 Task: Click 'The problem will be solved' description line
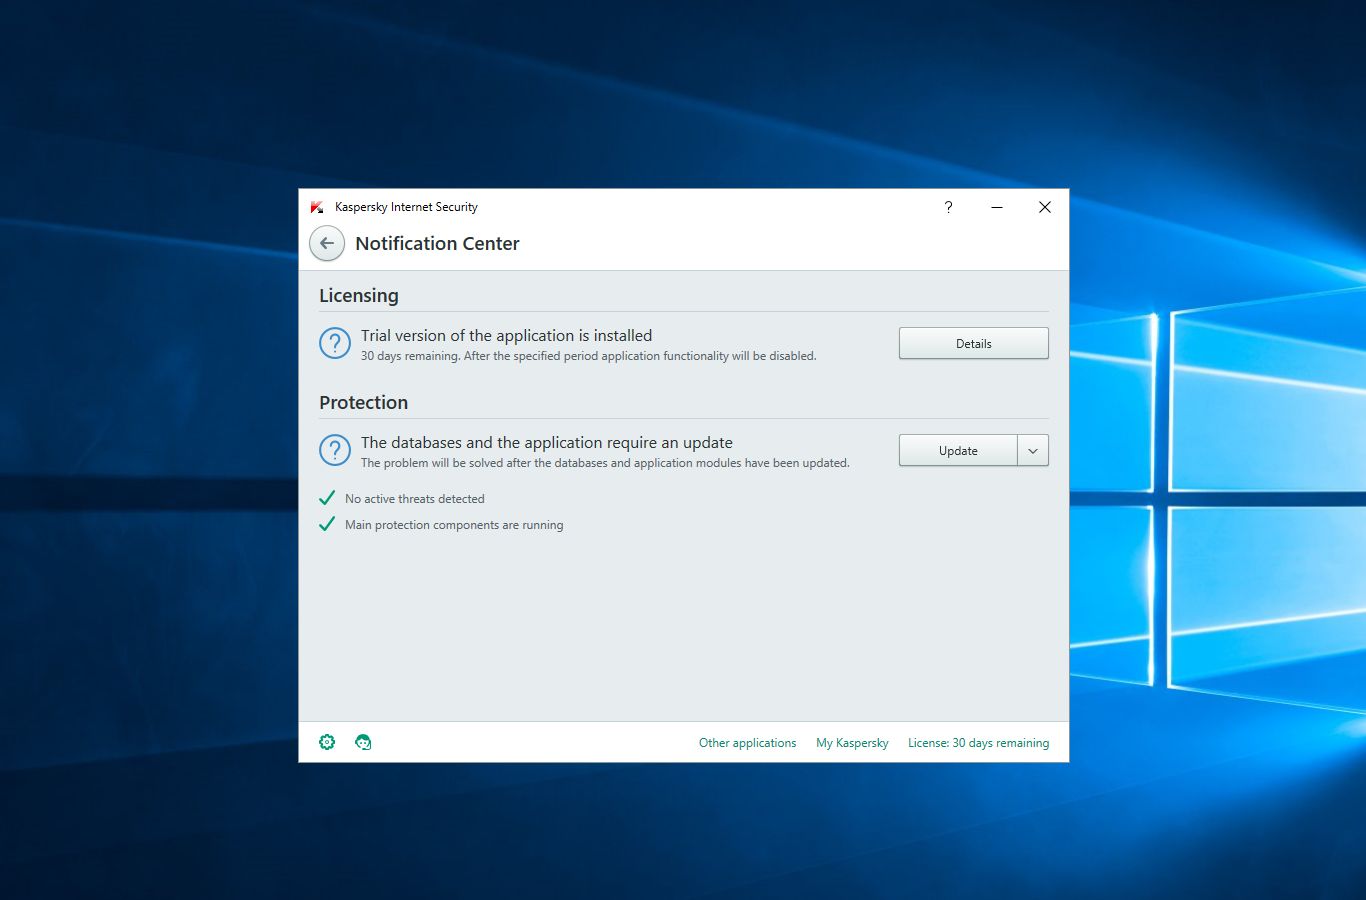605,463
